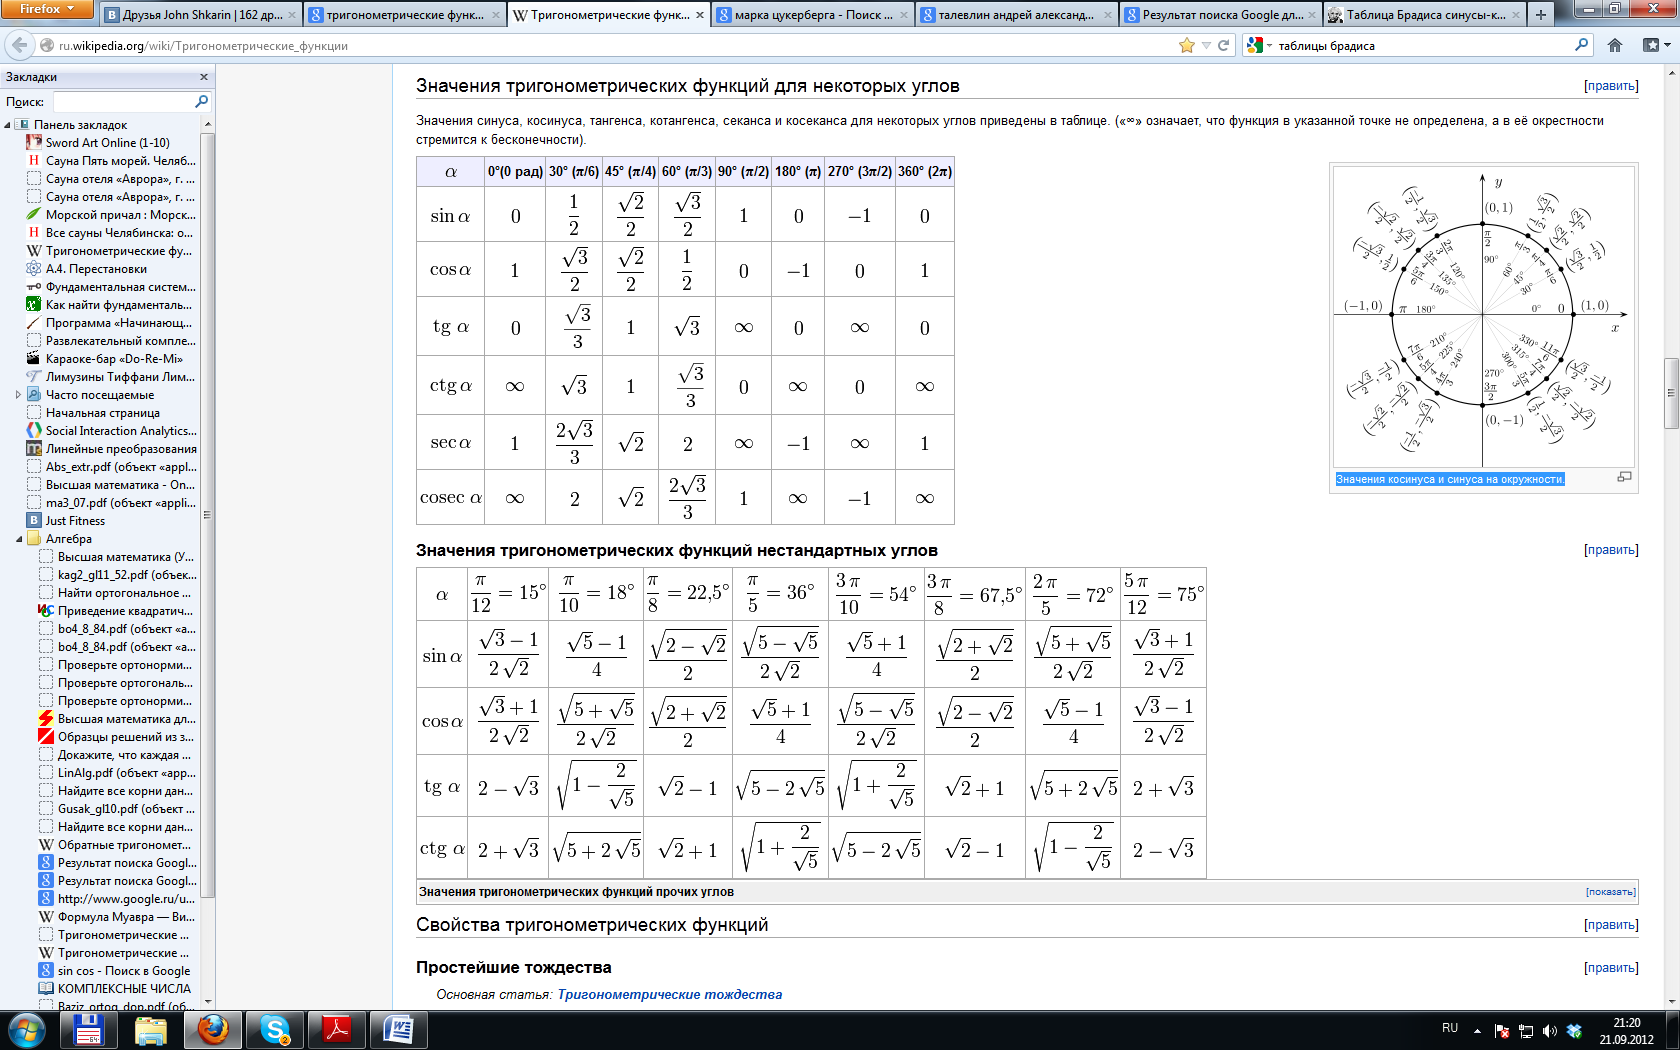Image resolution: width=1680 pixels, height=1050 pixels.
Task: Open the network tray icon
Action: pyautogui.click(x=1526, y=1031)
